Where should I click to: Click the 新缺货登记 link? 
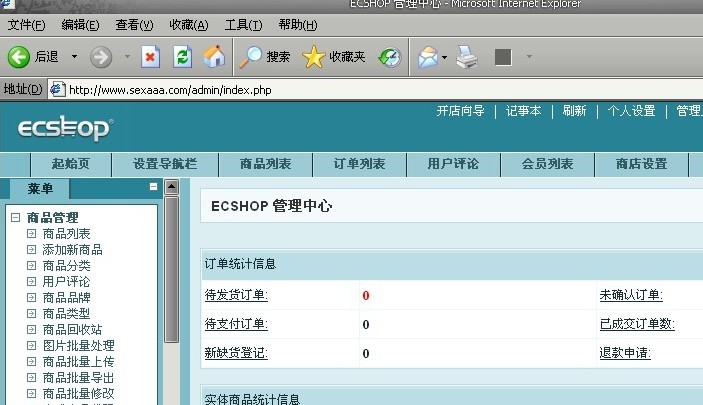(x=236, y=353)
